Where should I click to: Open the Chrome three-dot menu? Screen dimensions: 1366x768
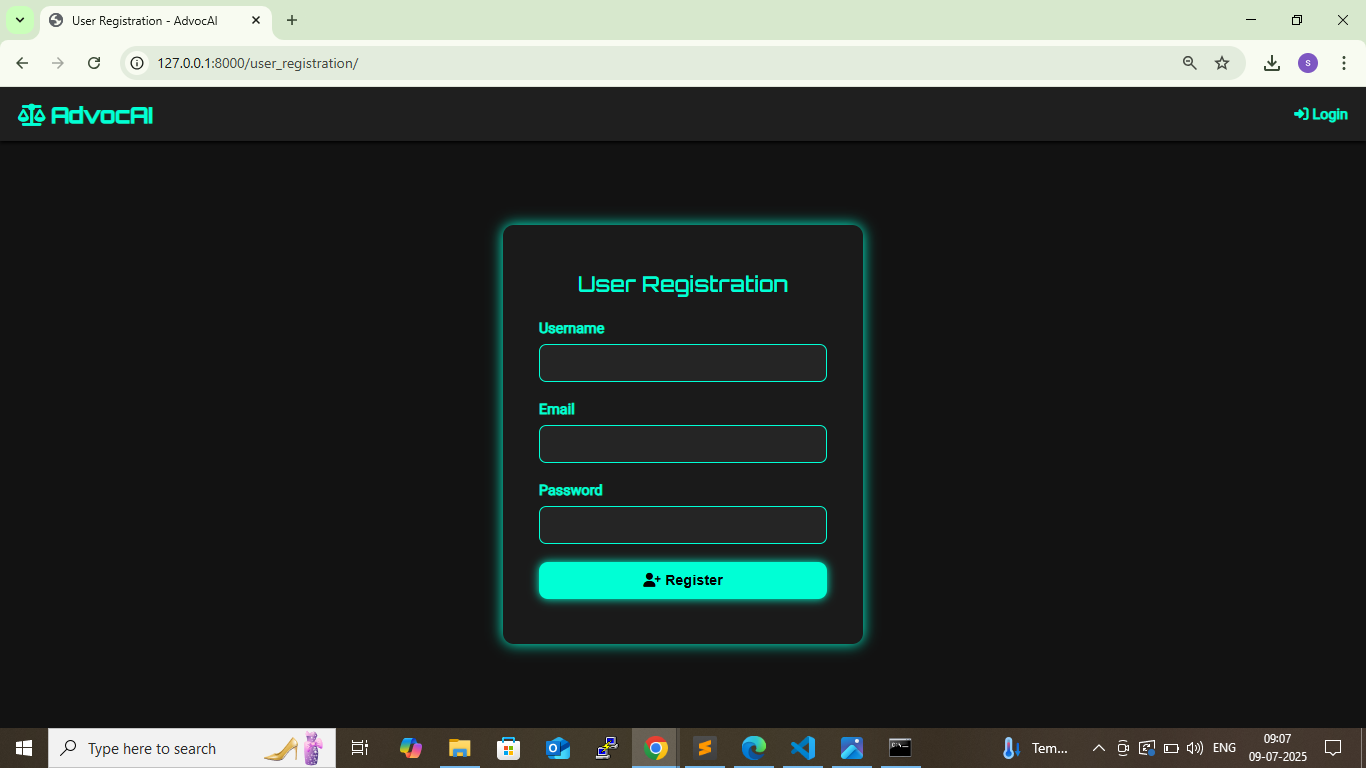(x=1344, y=63)
